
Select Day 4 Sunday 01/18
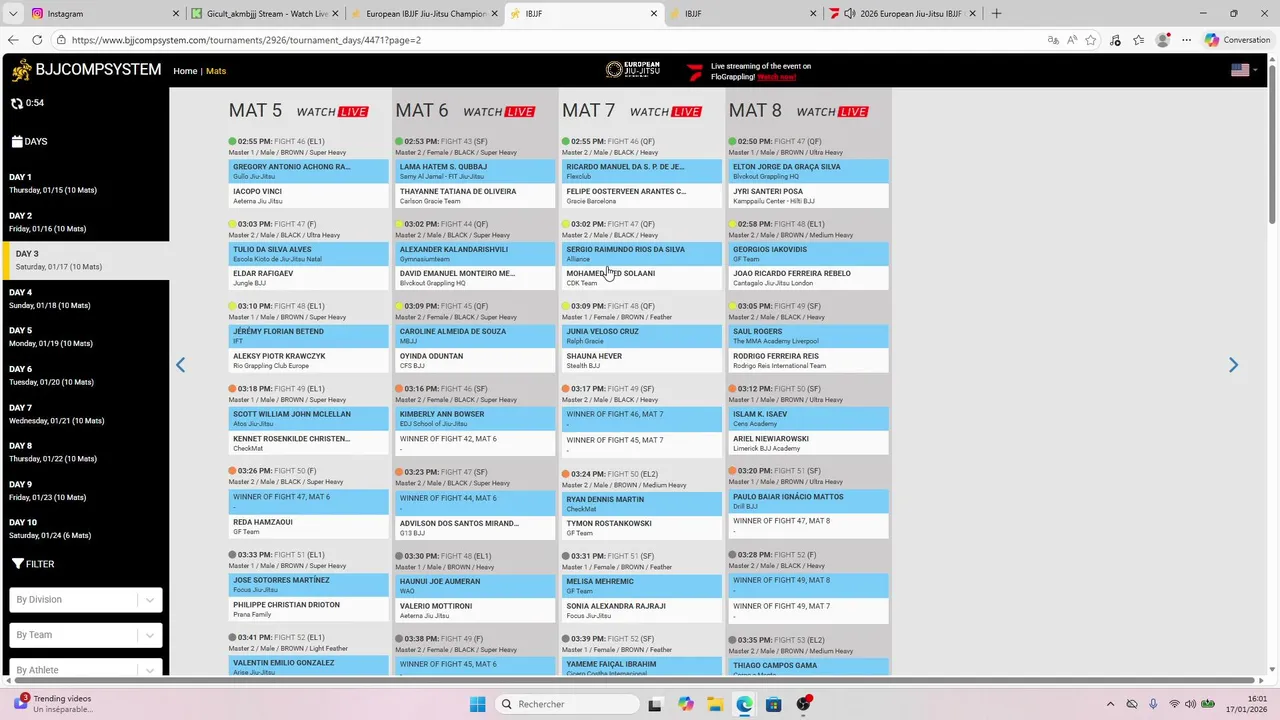click(85, 299)
